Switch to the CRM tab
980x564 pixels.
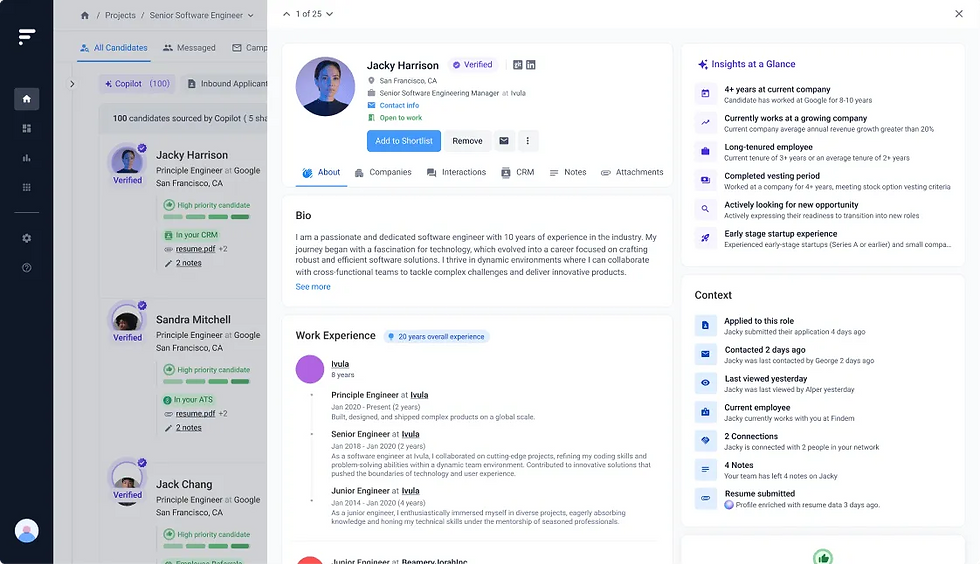(518, 173)
